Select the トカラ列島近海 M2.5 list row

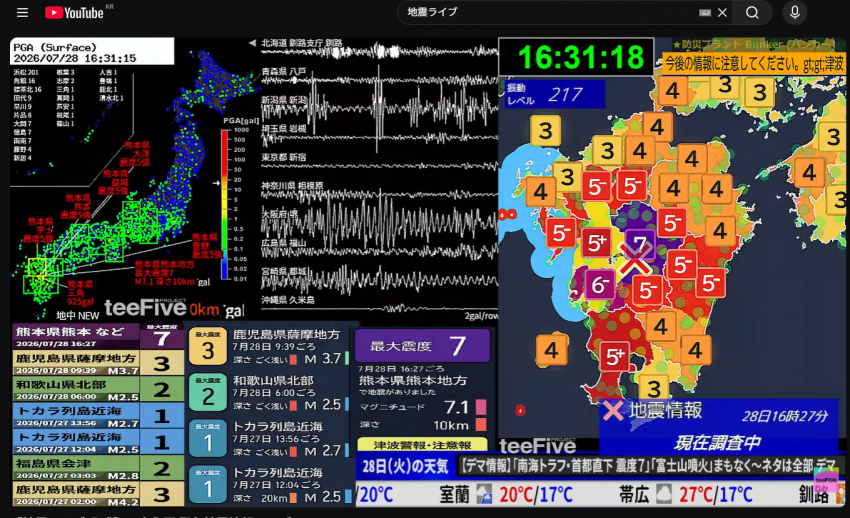(x=98, y=442)
